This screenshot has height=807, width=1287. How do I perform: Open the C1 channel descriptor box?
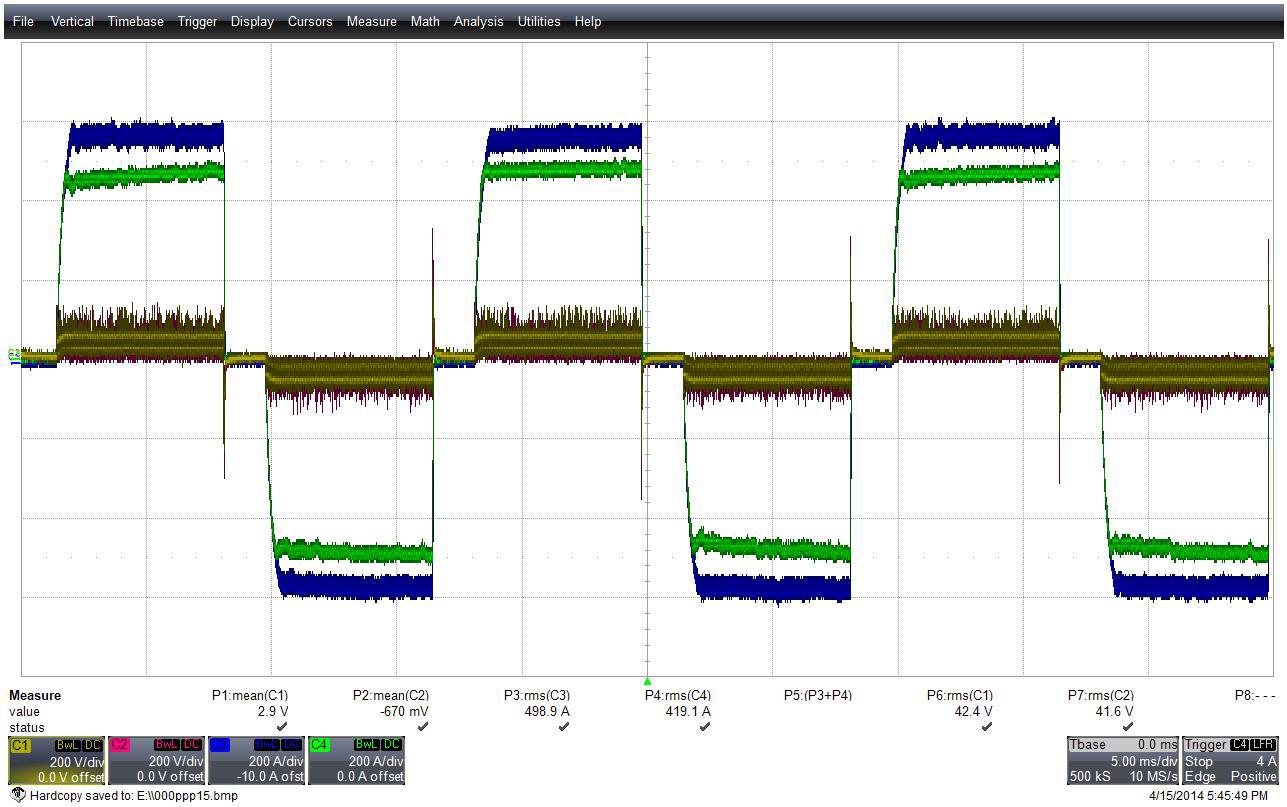pyautogui.click(x=56, y=761)
